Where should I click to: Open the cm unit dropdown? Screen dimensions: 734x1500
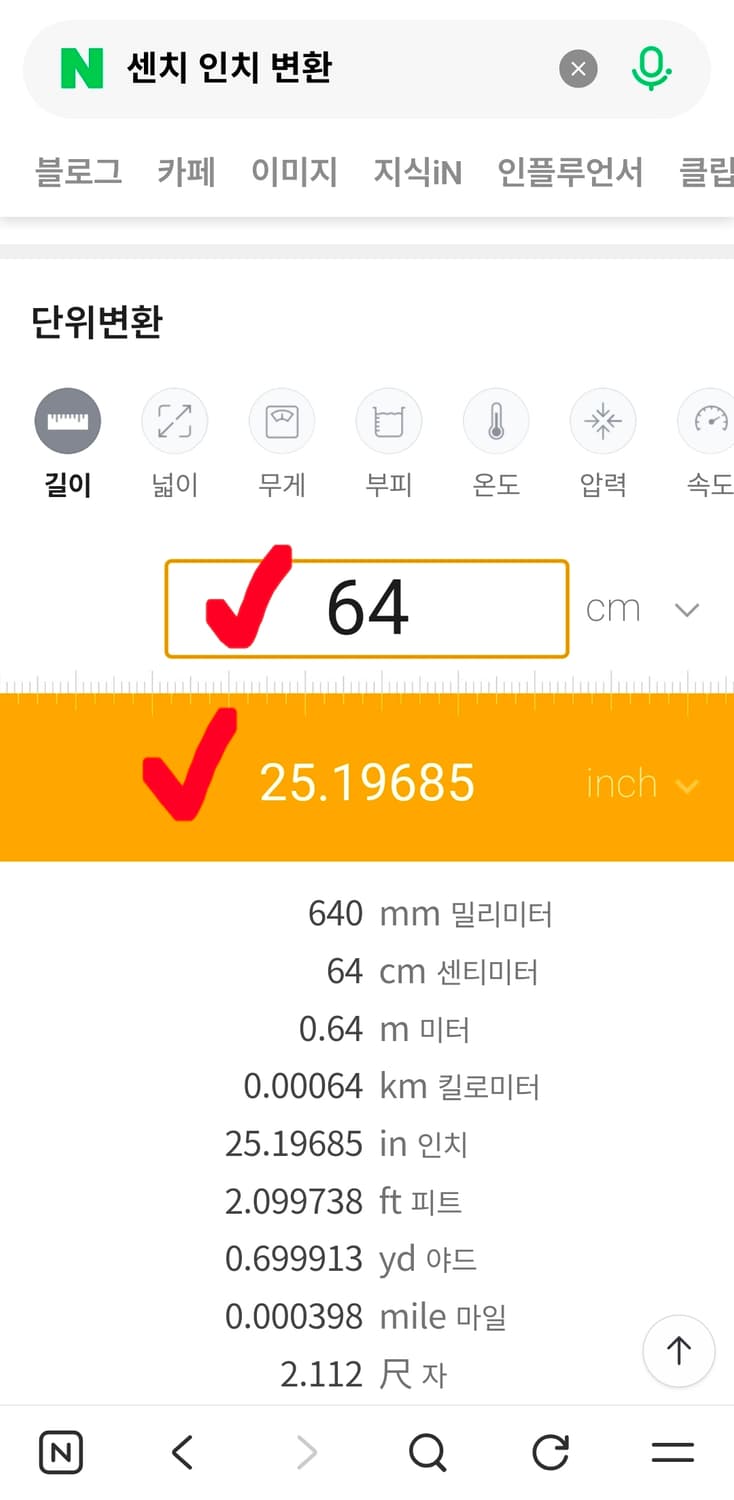click(x=686, y=608)
